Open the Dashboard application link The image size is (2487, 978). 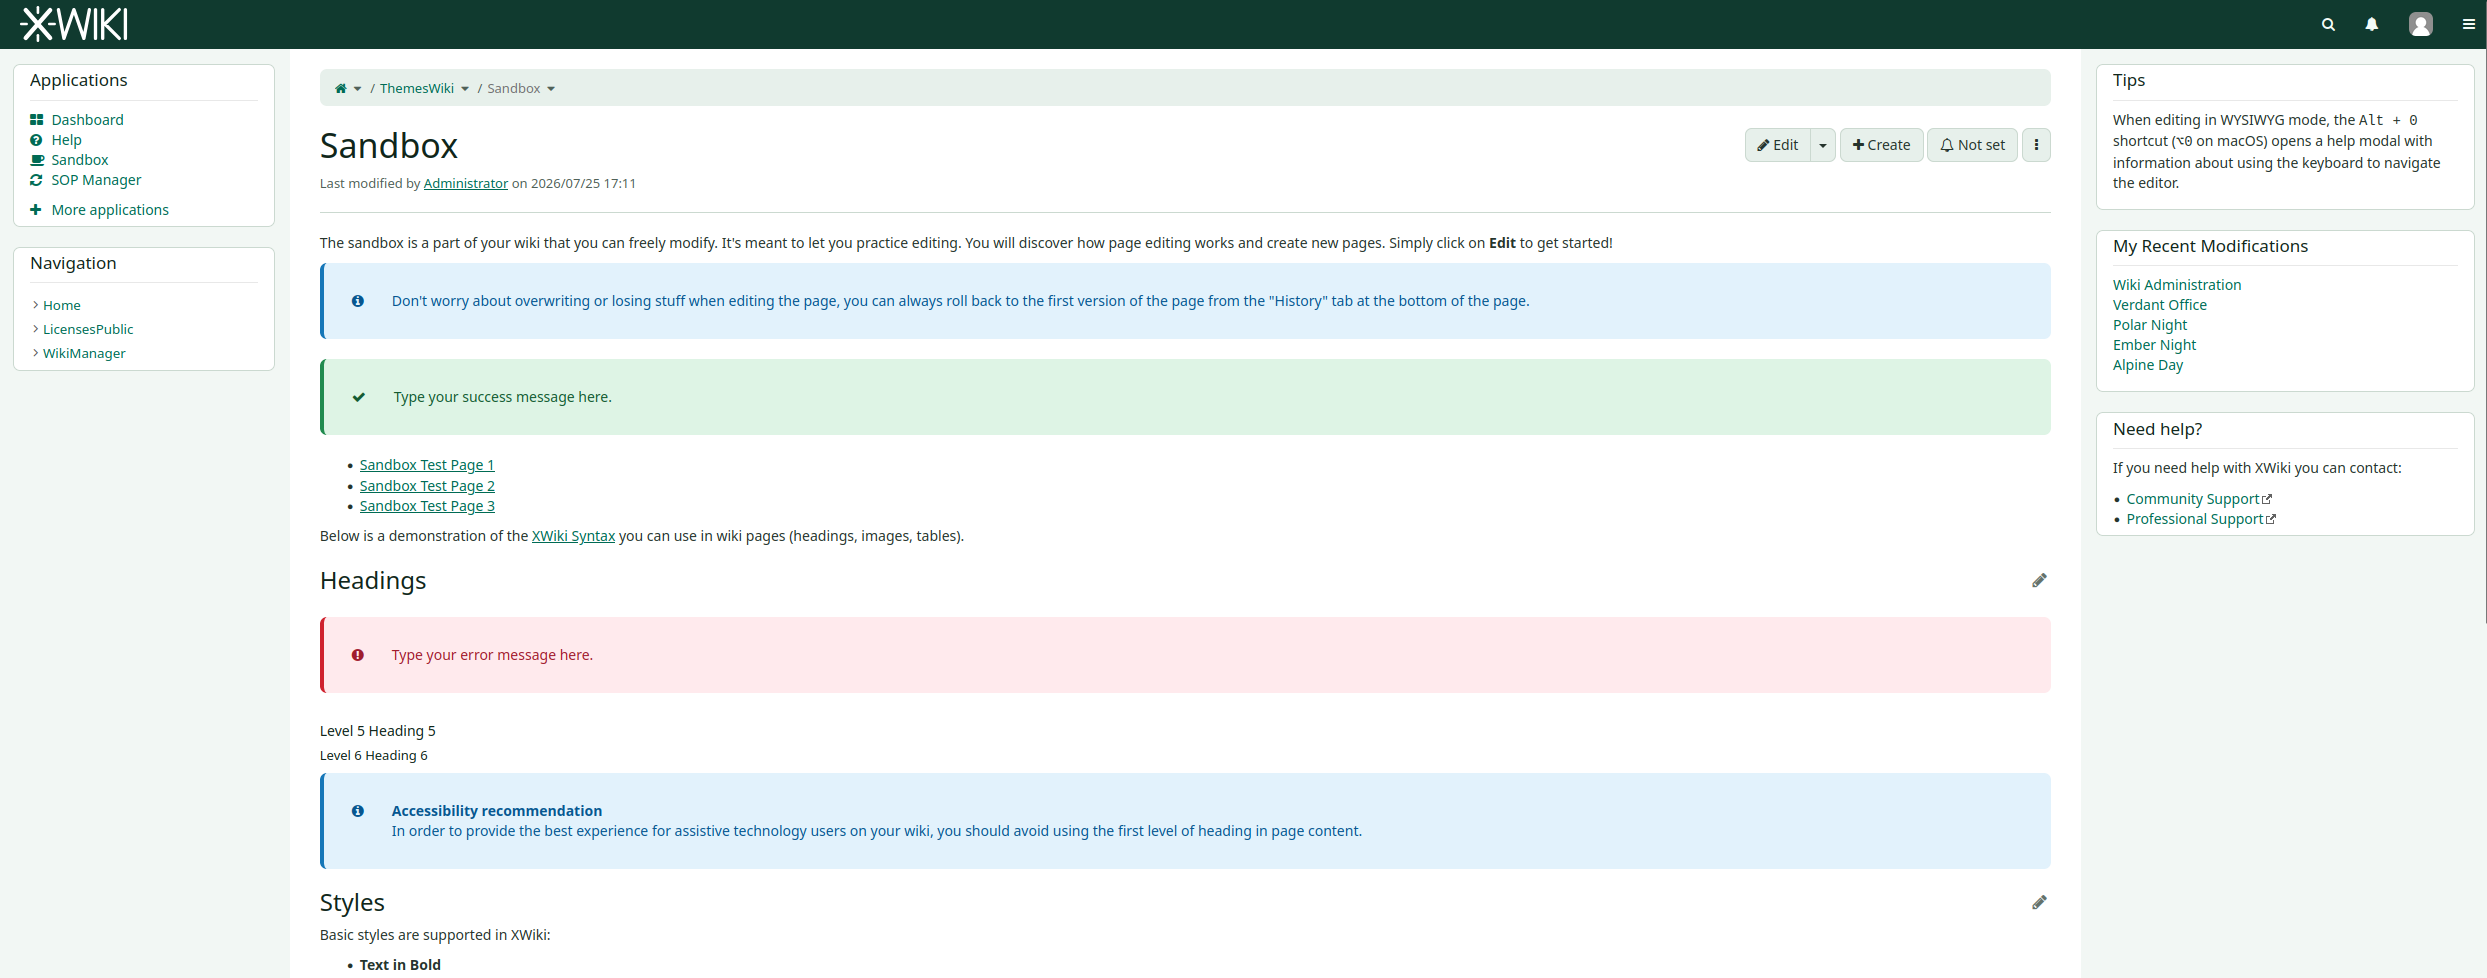pos(88,120)
